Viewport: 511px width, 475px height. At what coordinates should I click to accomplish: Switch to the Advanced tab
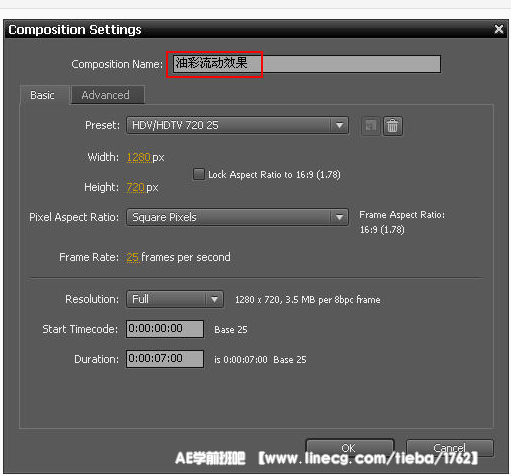tap(107, 95)
